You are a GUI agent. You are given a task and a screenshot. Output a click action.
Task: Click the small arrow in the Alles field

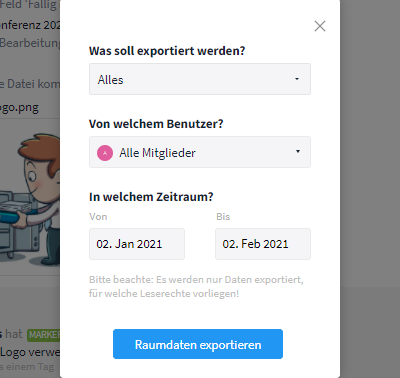point(297,79)
